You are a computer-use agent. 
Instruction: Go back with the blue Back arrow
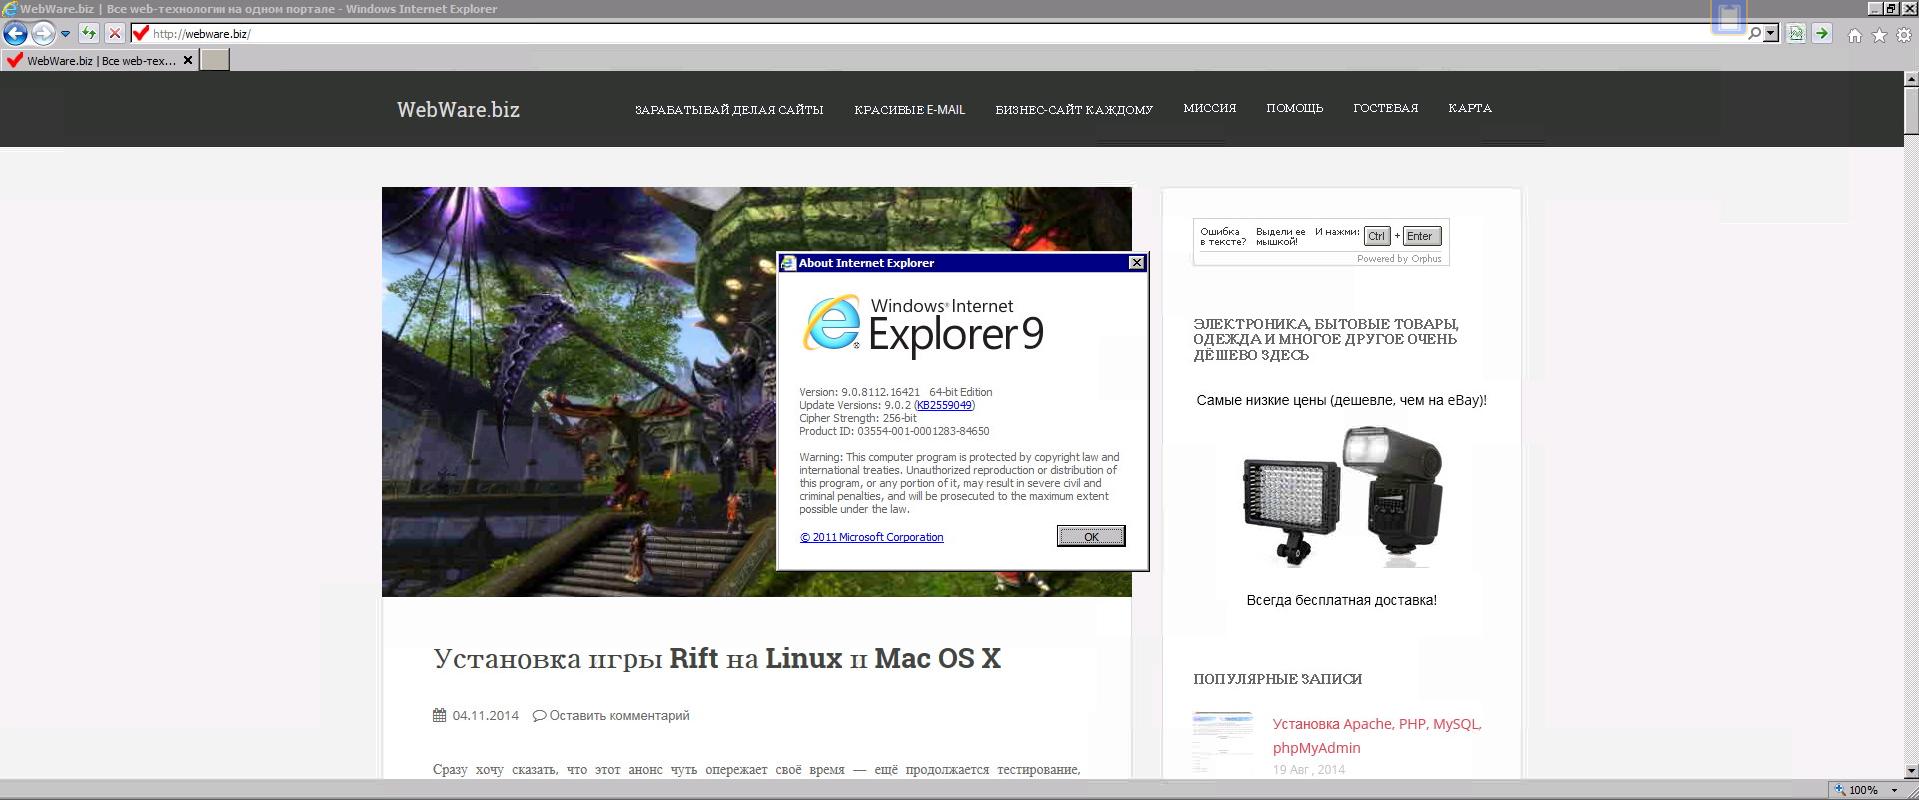point(14,33)
